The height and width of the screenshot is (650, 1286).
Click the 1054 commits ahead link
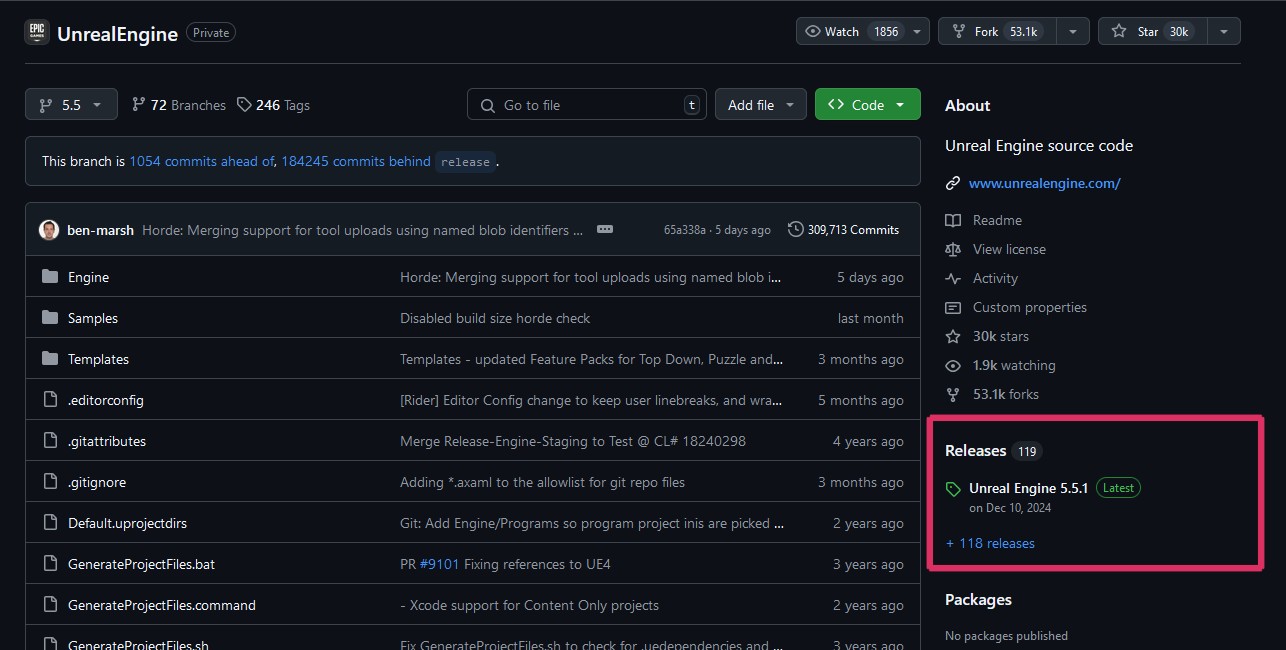[201, 161]
